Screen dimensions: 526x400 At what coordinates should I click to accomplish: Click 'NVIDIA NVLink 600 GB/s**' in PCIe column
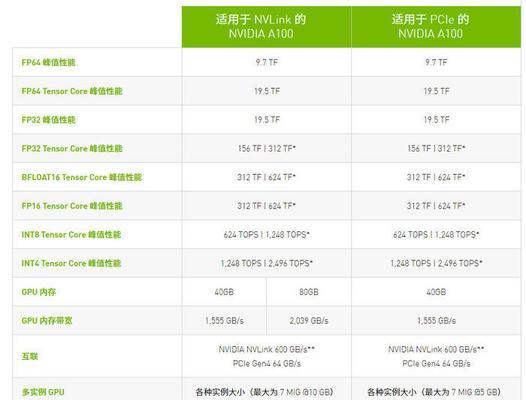click(x=436, y=349)
